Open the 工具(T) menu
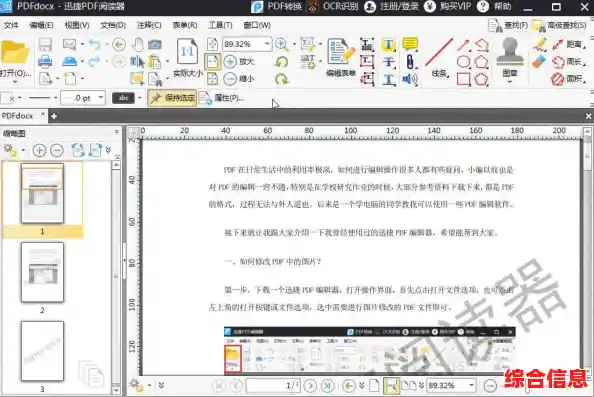594x397 pixels. [x=220, y=25]
